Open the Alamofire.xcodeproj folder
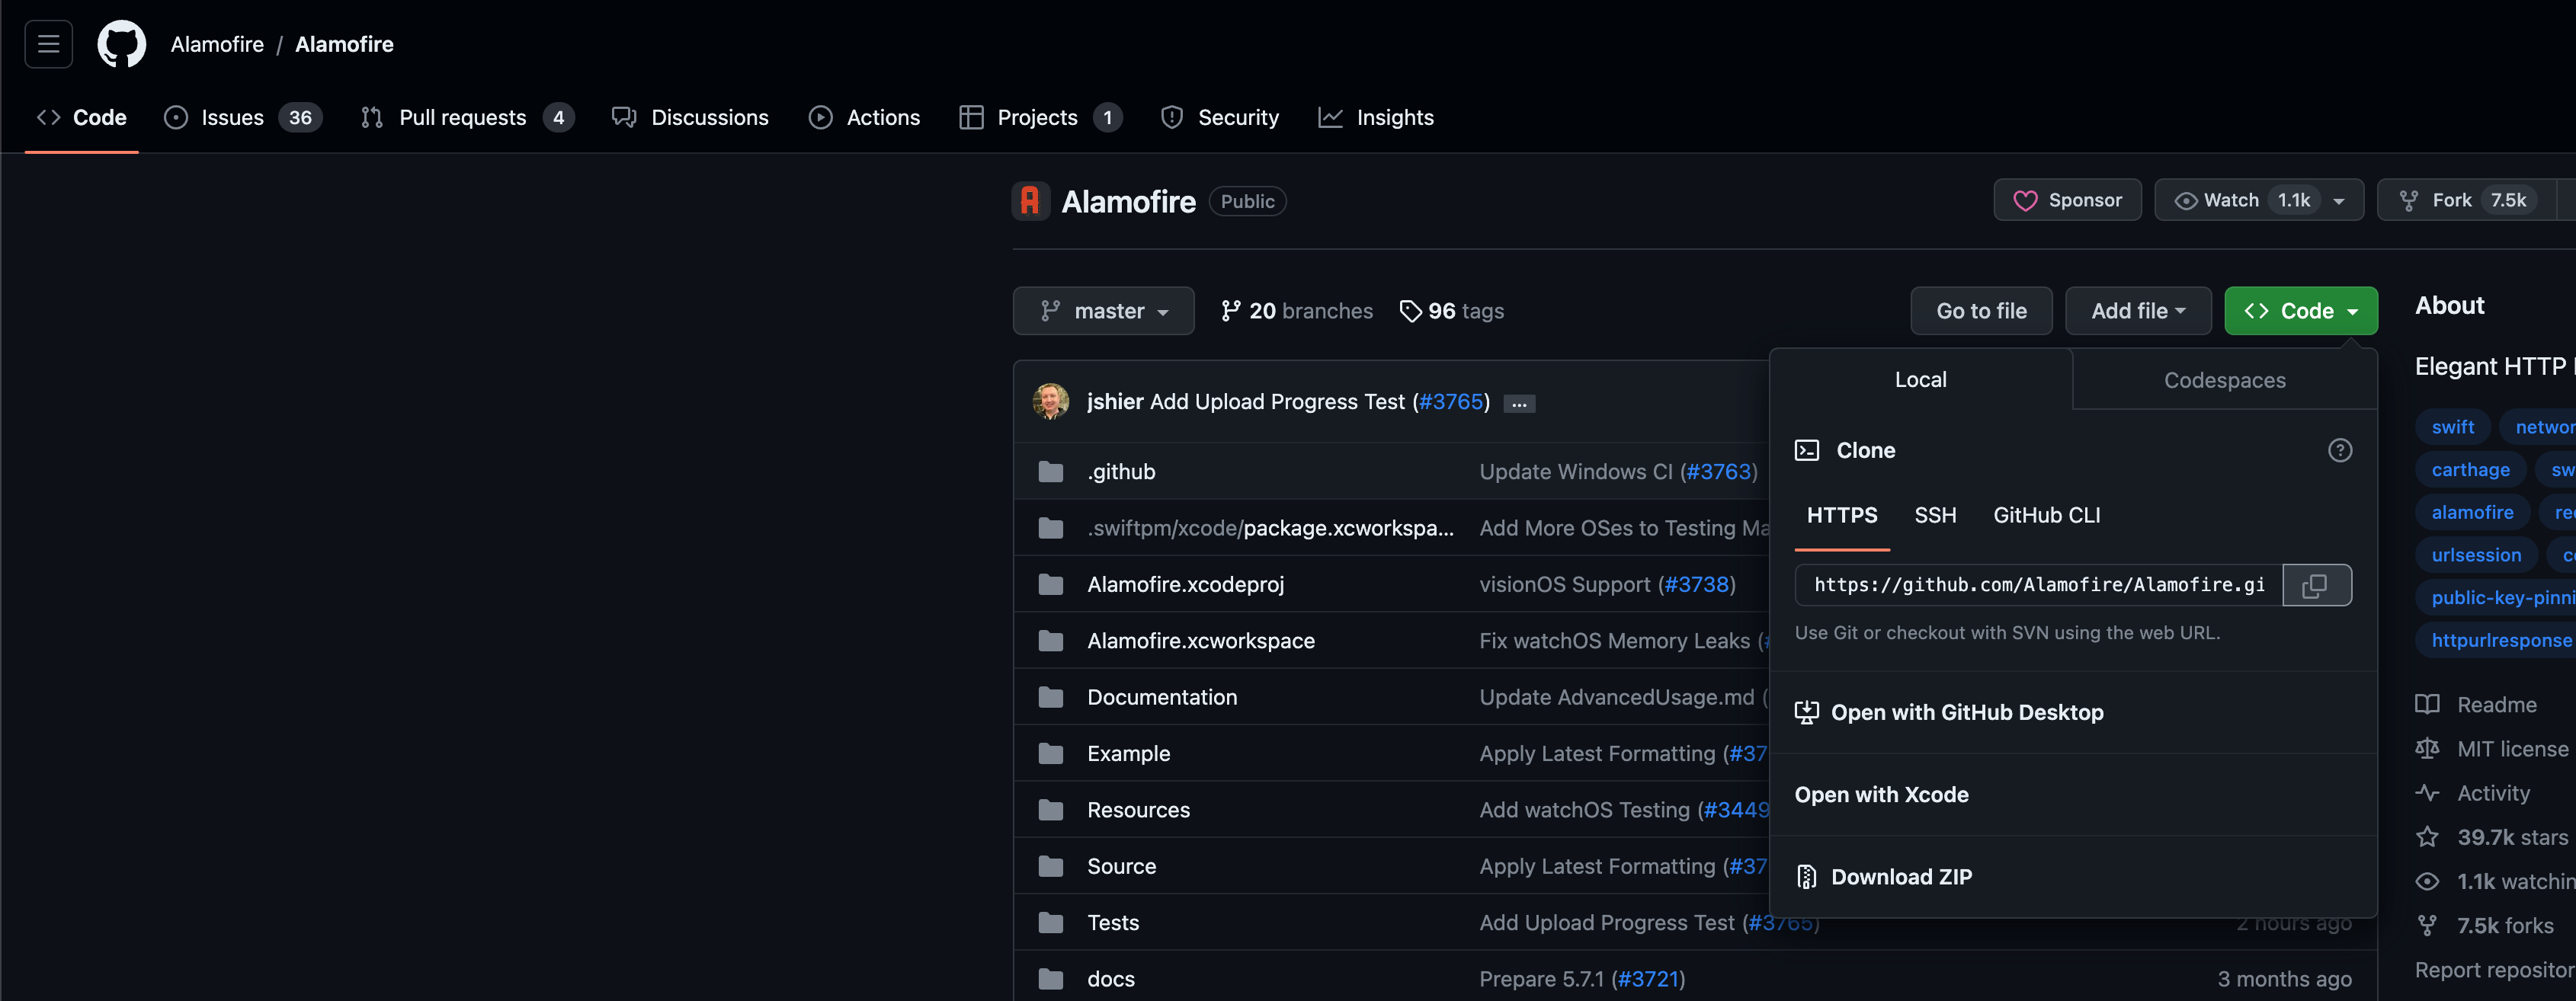Screen dimensions: 2576x1001 [x=1185, y=584]
